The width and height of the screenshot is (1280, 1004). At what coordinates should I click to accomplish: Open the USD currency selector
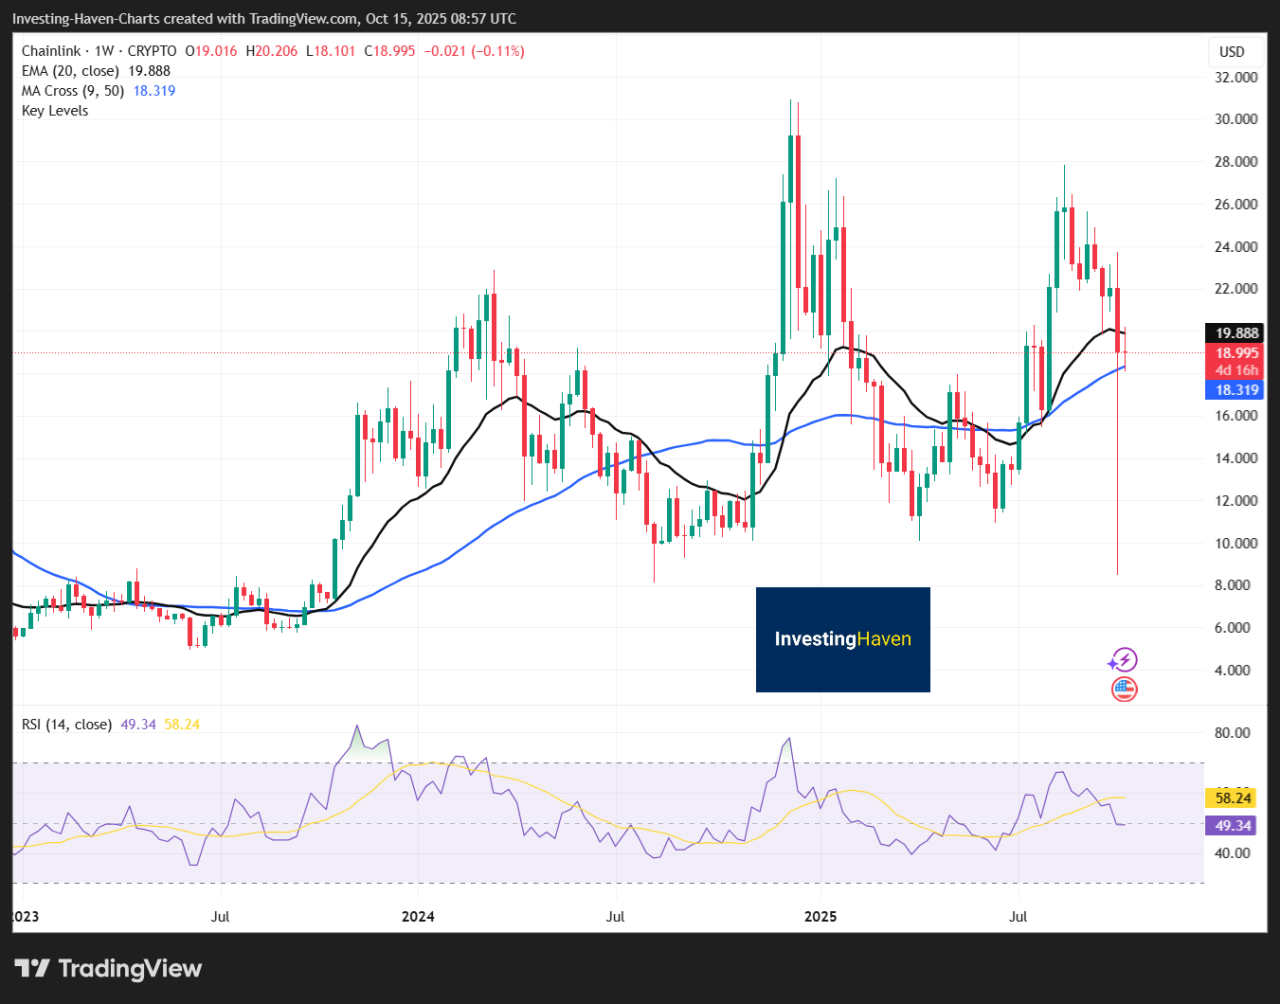(x=1231, y=52)
